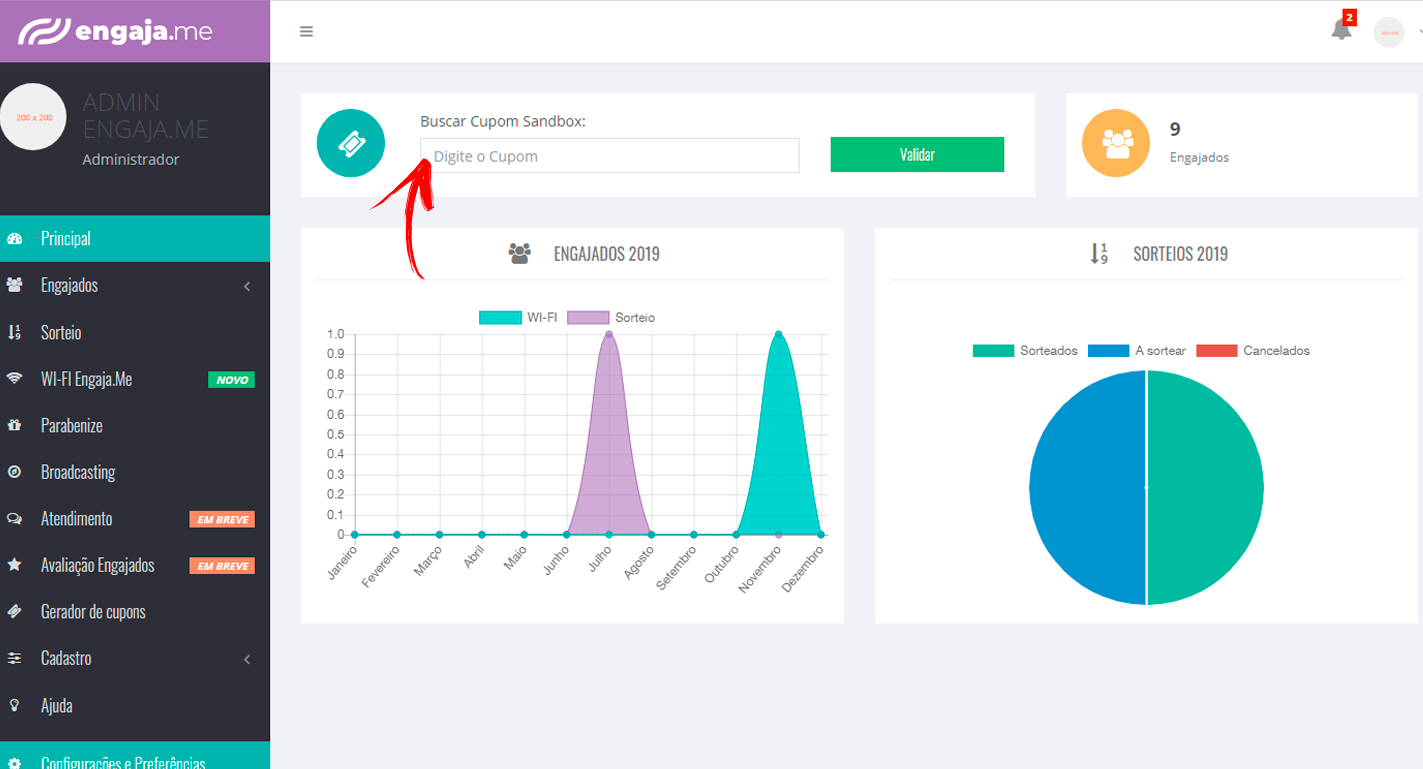Click the NOVO badge on WI-FI

coord(231,380)
